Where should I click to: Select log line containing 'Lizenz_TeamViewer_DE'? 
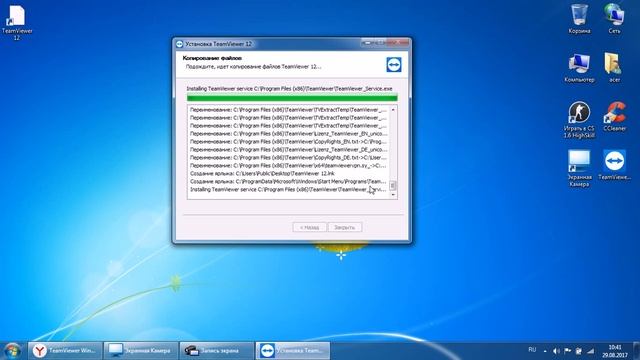click(288, 149)
